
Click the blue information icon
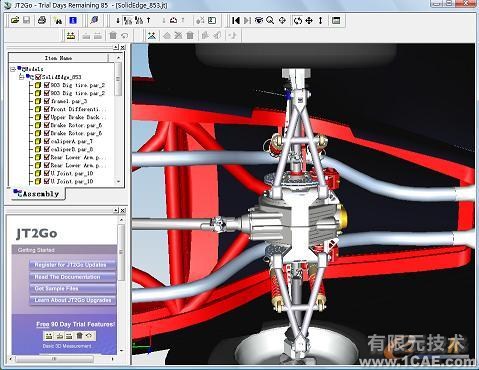(x=73, y=20)
